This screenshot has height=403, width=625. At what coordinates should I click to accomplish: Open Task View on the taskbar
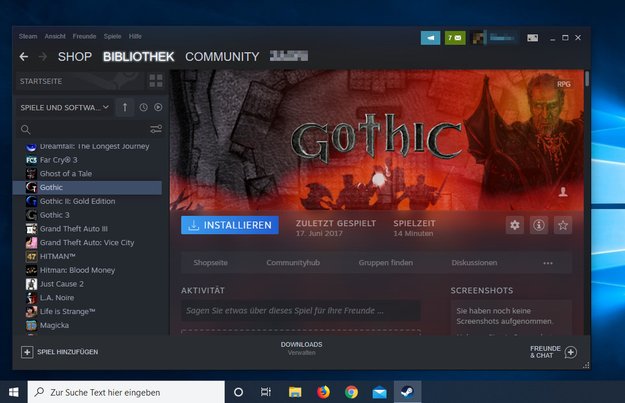coord(265,392)
